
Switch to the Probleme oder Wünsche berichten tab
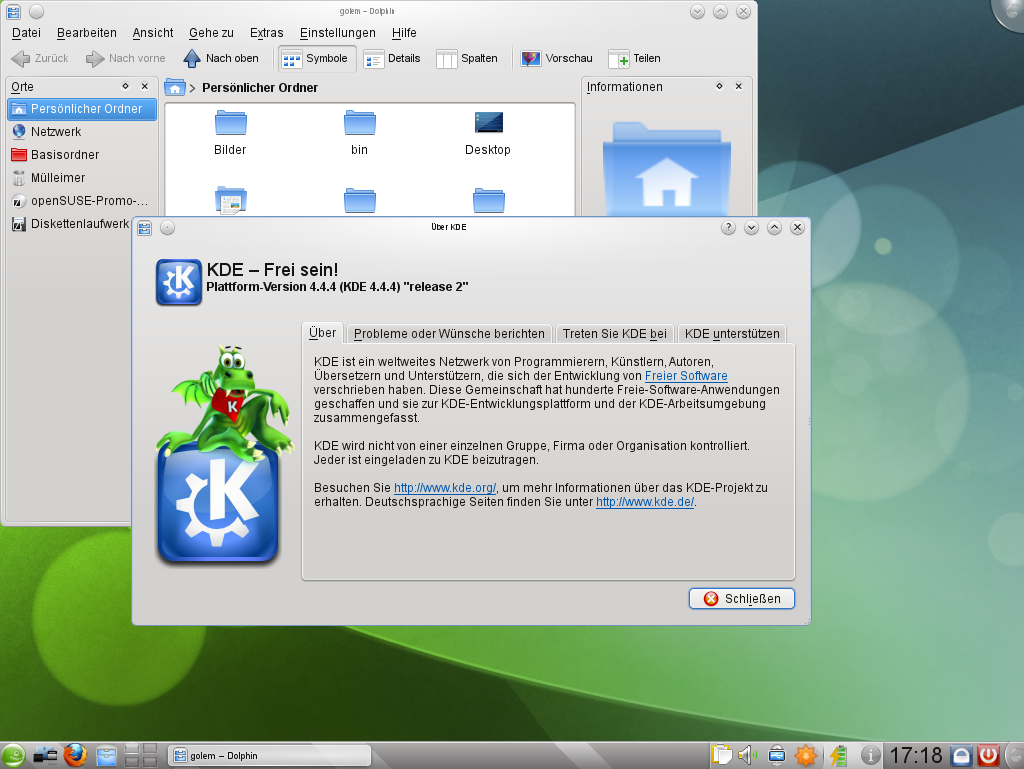pos(448,333)
